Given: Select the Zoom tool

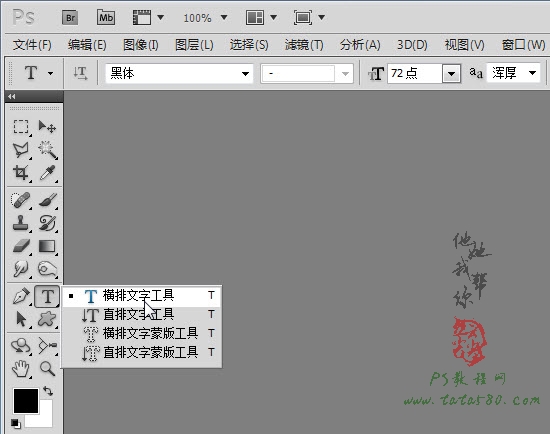Looking at the screenshot, I should coord(47,369).
